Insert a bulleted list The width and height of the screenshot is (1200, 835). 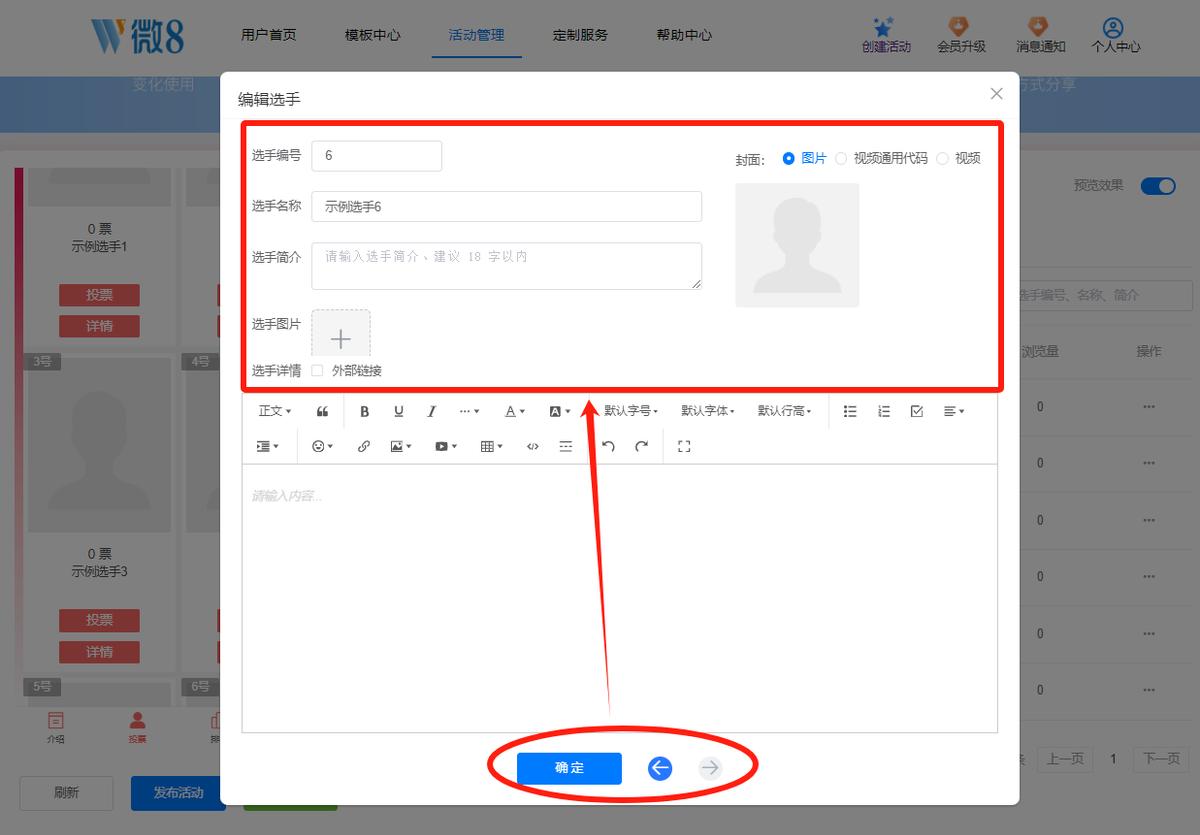click(850, 411)
